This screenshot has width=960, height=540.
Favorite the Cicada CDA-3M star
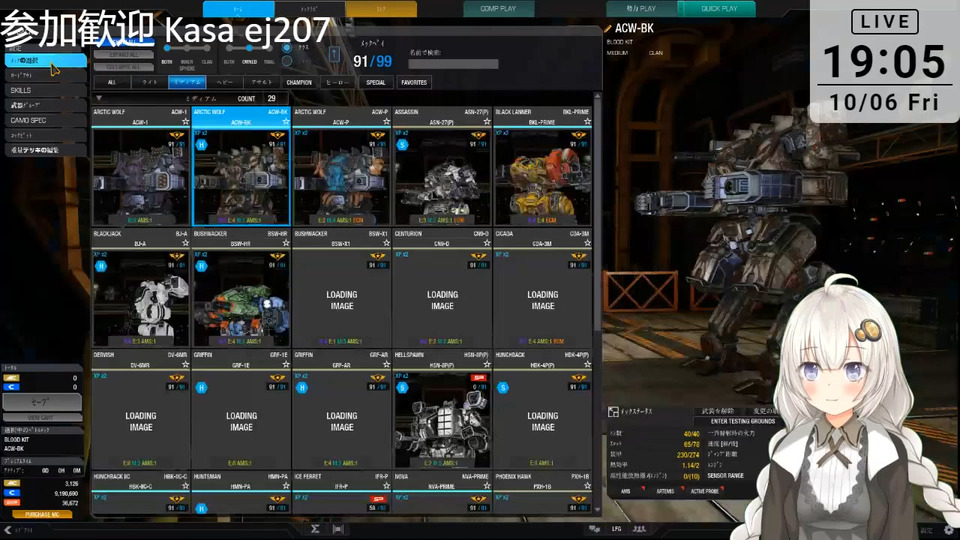tap(587, 243)
